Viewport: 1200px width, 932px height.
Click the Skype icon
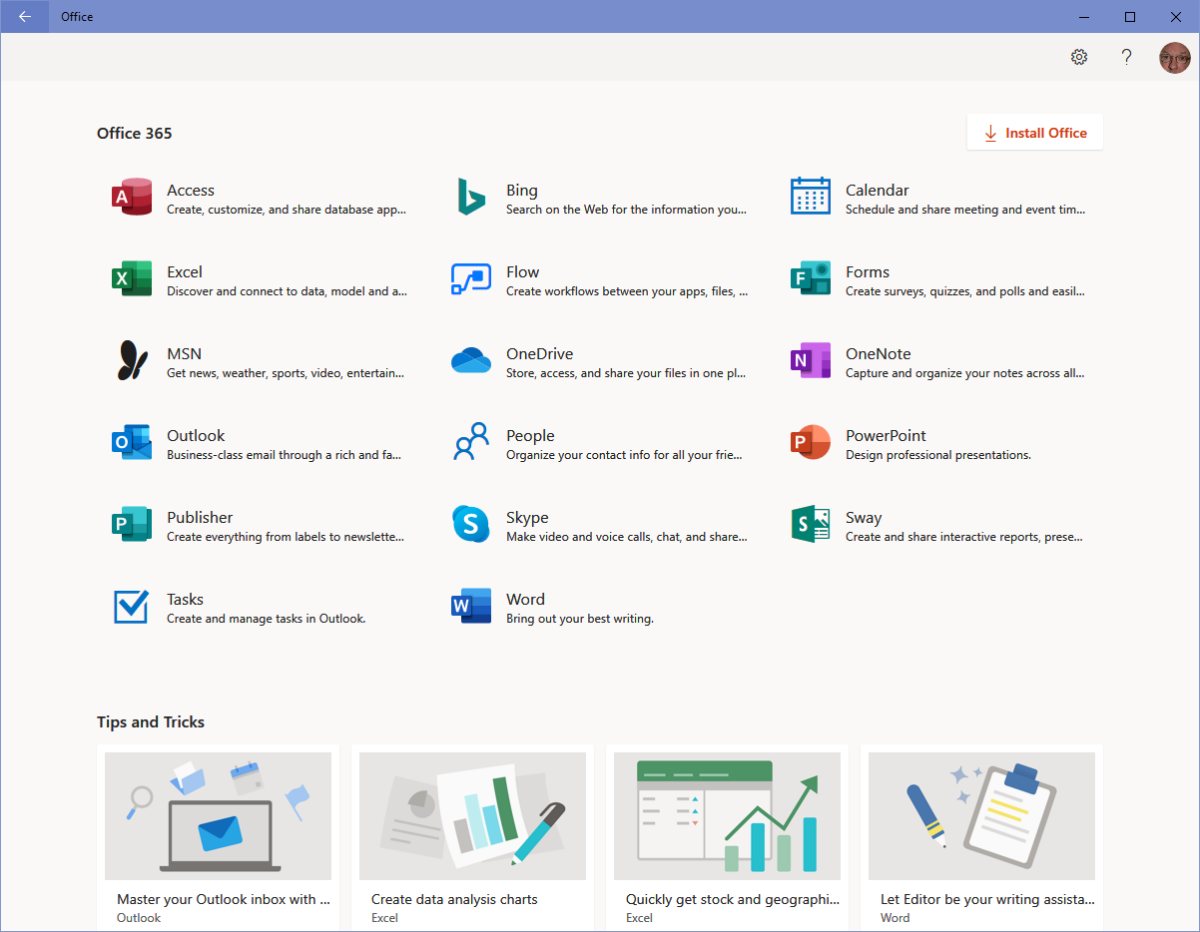pyautogui.click(x=471, y=524)
